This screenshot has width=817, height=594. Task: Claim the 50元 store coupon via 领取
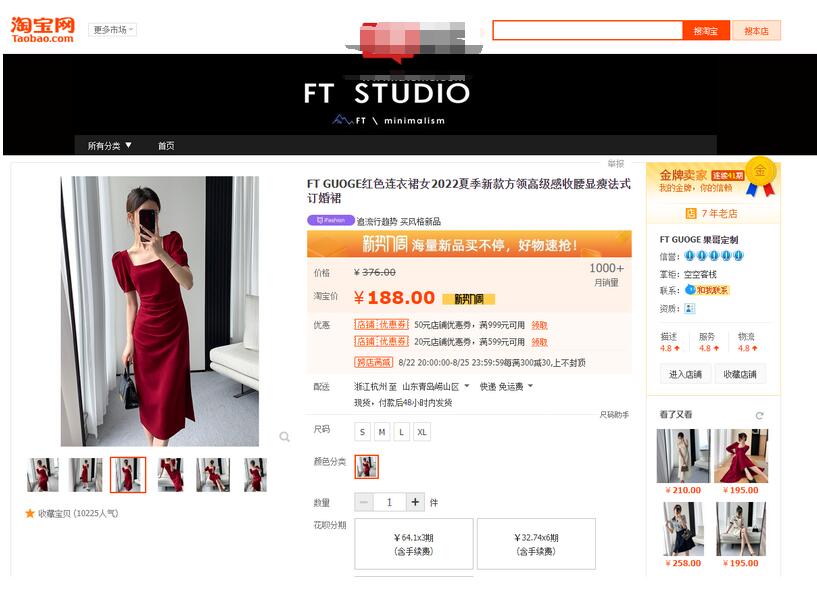click(539, 325)
